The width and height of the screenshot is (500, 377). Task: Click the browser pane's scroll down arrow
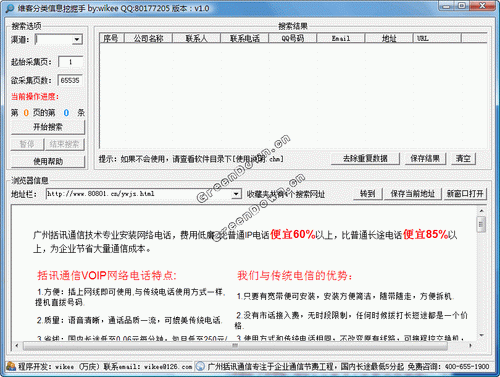(481, 335)
